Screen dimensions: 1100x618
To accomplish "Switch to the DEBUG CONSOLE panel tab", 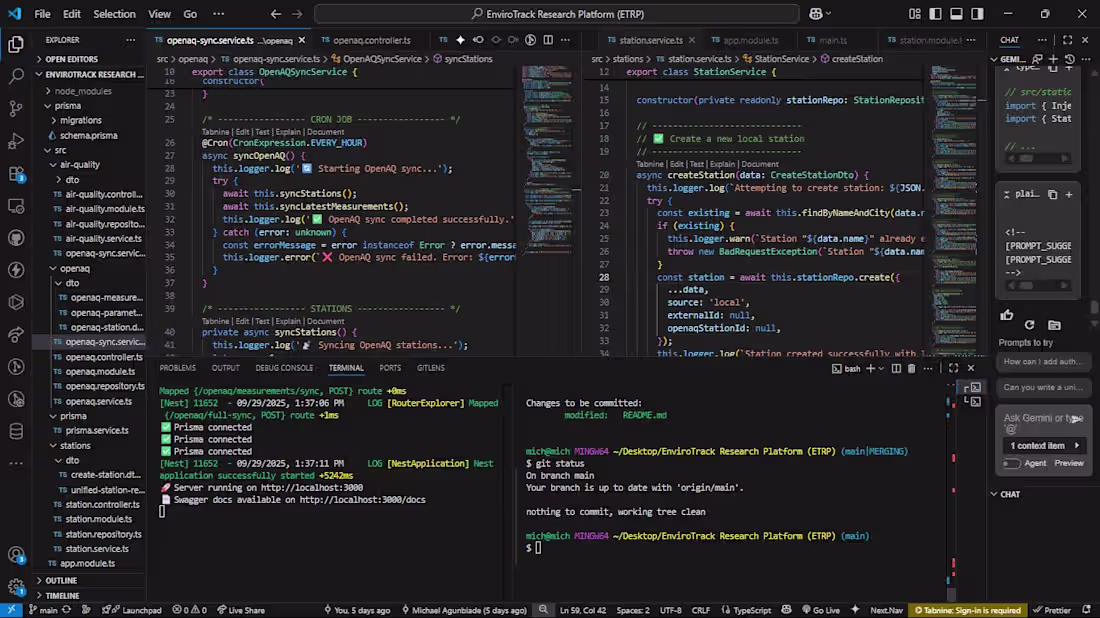I will point(284,368).
